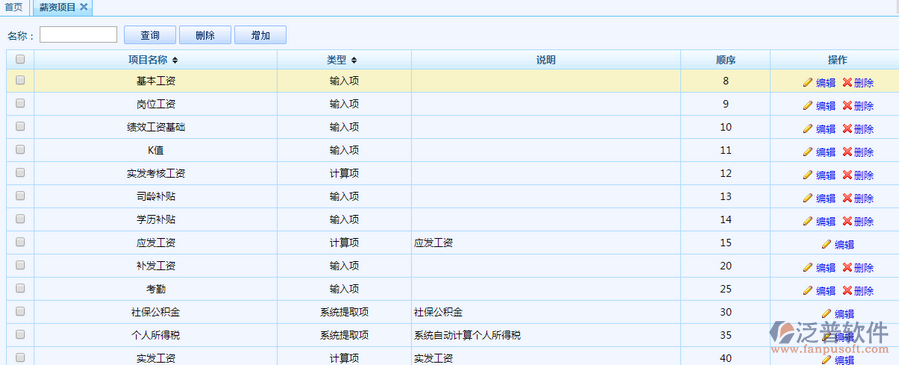The image size is (899, 365).
Task: Click the pencil edit icon for 基本工资
Action: 808,83
